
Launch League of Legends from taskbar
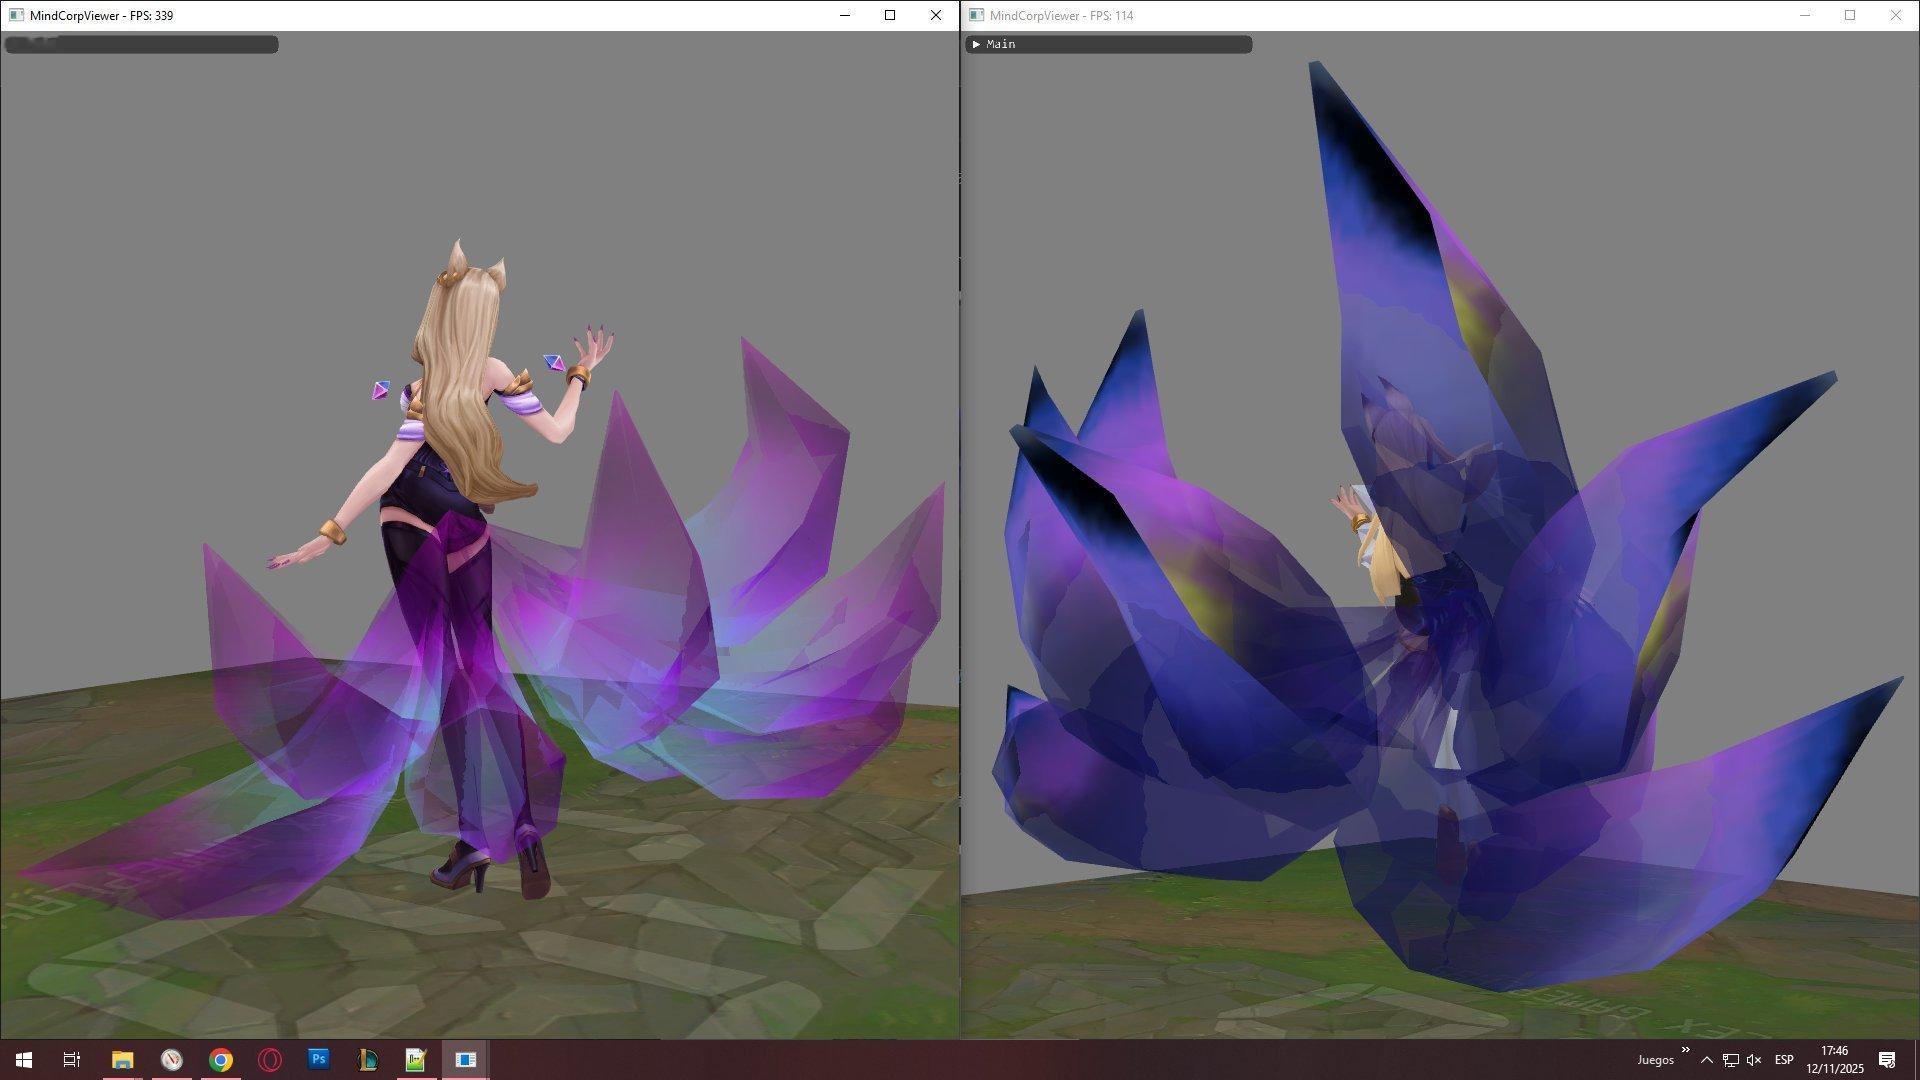pos(367,1059)
